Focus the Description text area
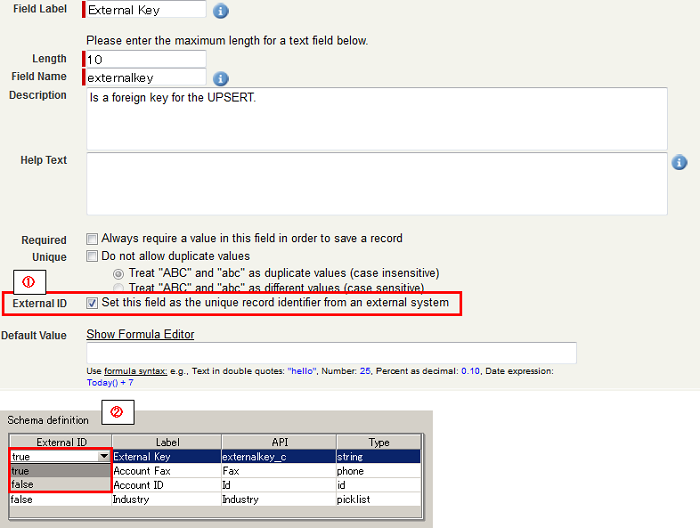Viewport: 700px width, 528px height. [x=376, y=118]
